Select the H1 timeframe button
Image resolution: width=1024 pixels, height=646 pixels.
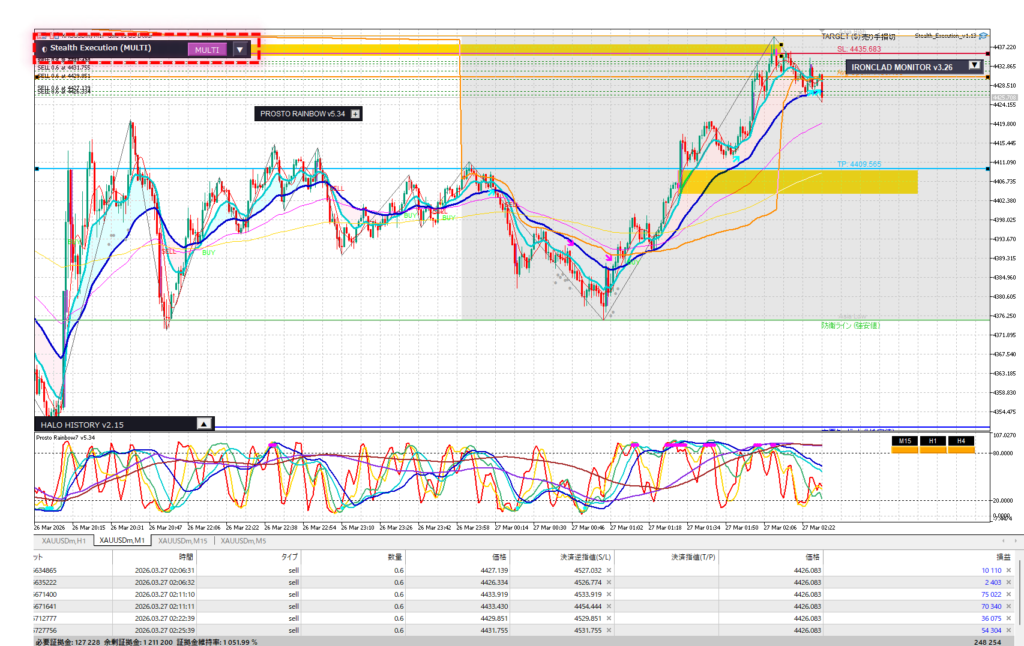(932, 441)
